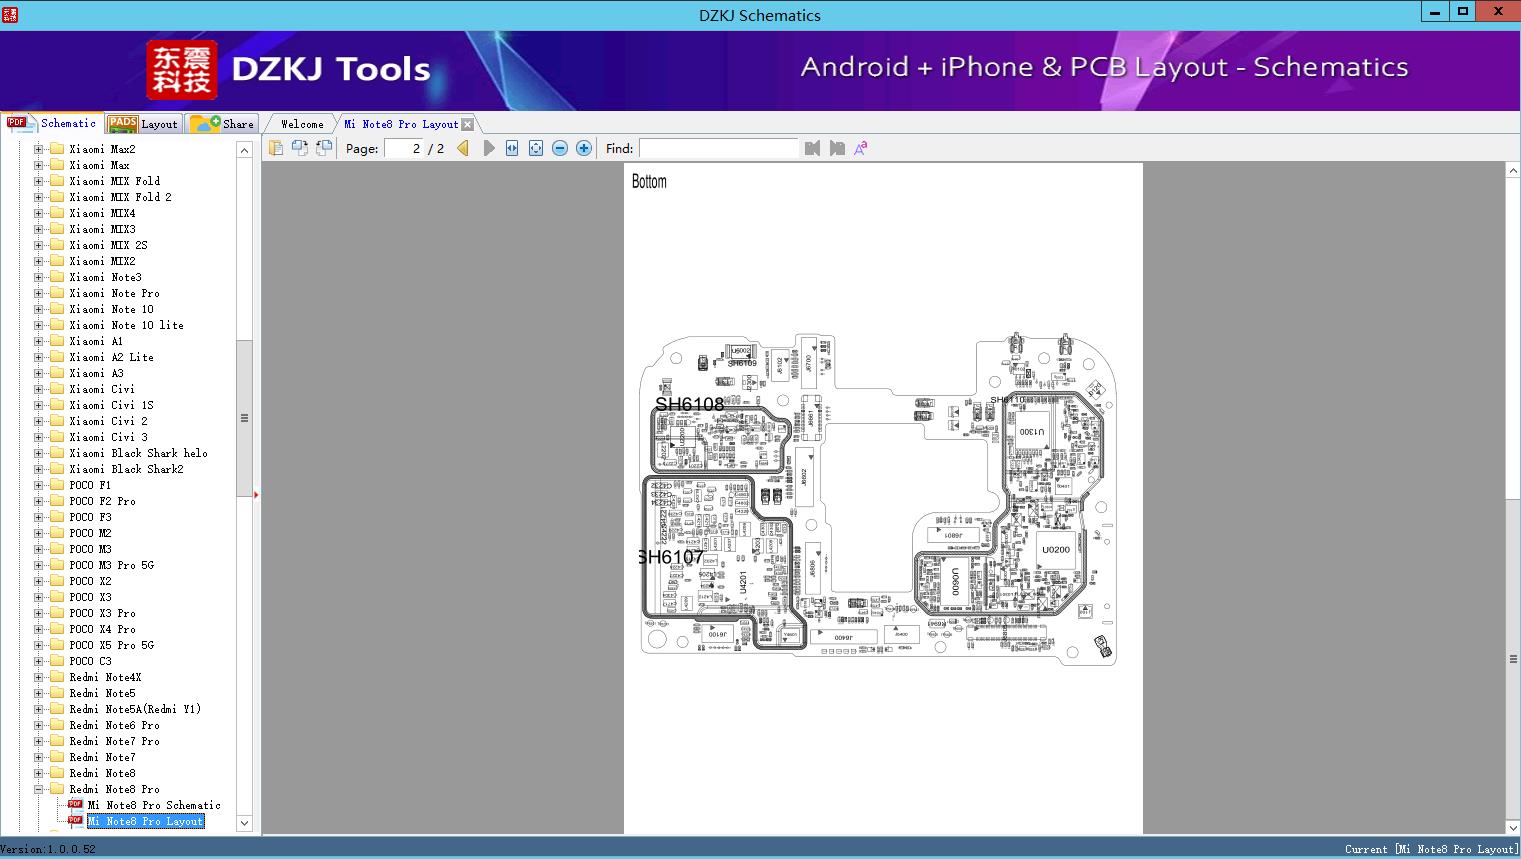This screenshot has height=859, width=1521.
Task: Zoom out with the minus icon
Action: [x=560, y=148]
